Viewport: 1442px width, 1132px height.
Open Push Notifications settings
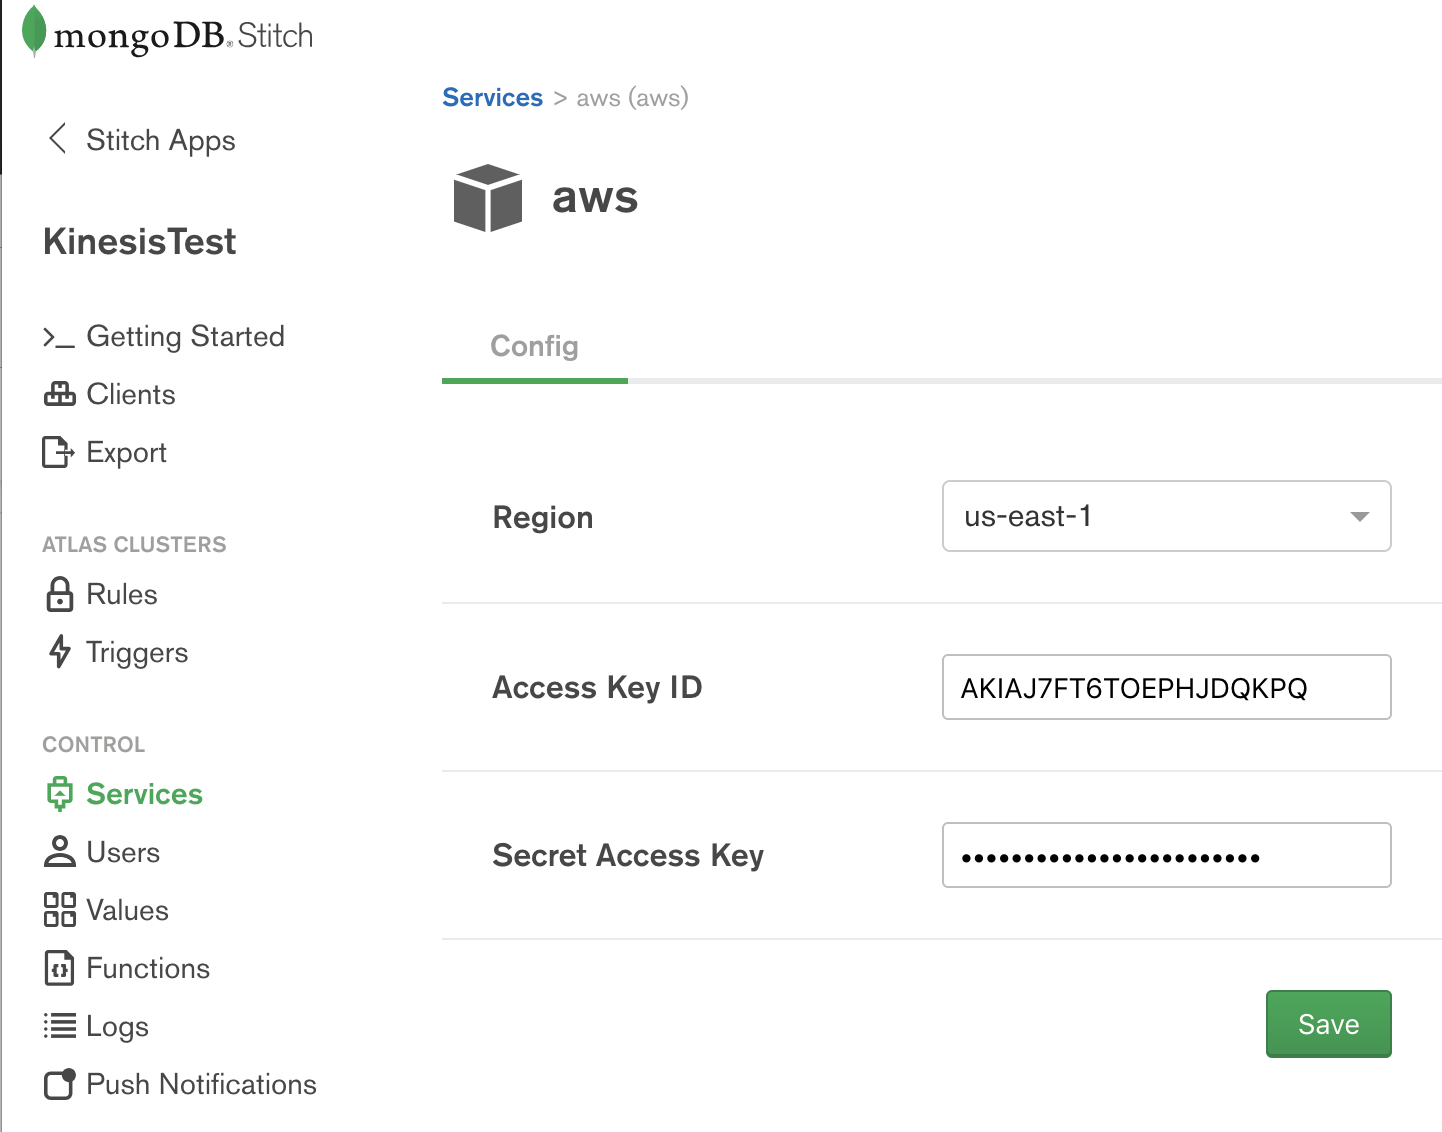pos(201,1084)
